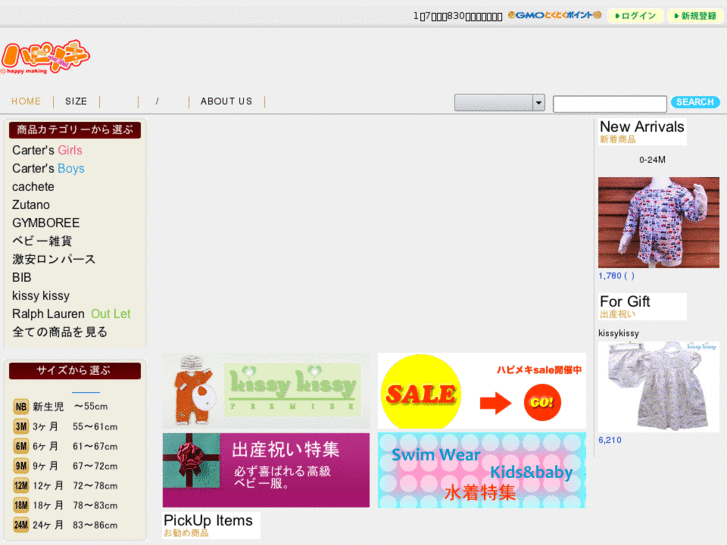Open 激安ロンパース category

tap(54, 259)
